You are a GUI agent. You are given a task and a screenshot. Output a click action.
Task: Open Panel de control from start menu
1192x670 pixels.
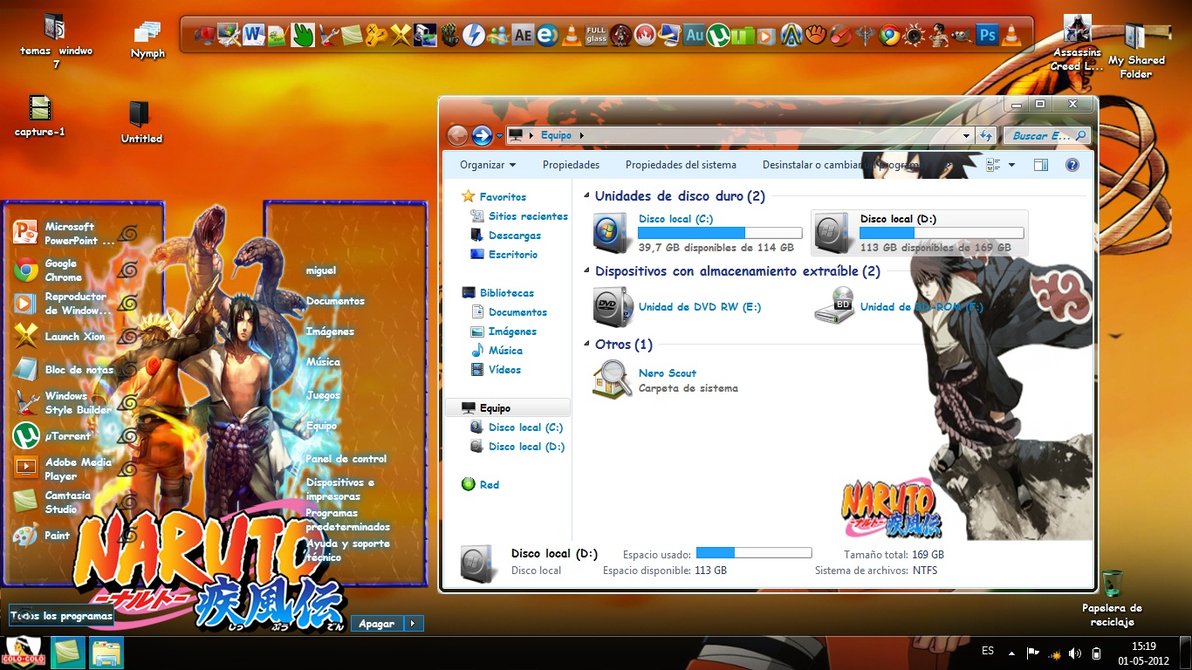pyautogui.click(x=346, y=459)
